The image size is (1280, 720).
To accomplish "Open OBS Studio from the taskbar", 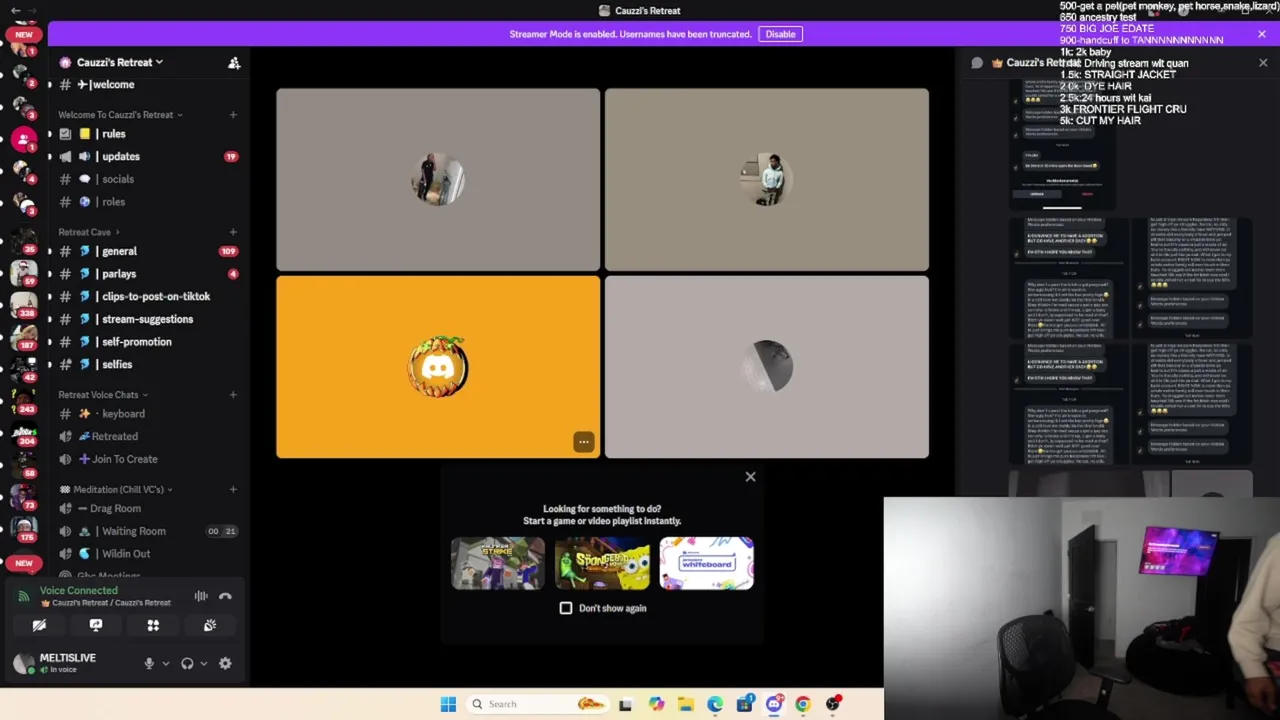I will [832, 704].
